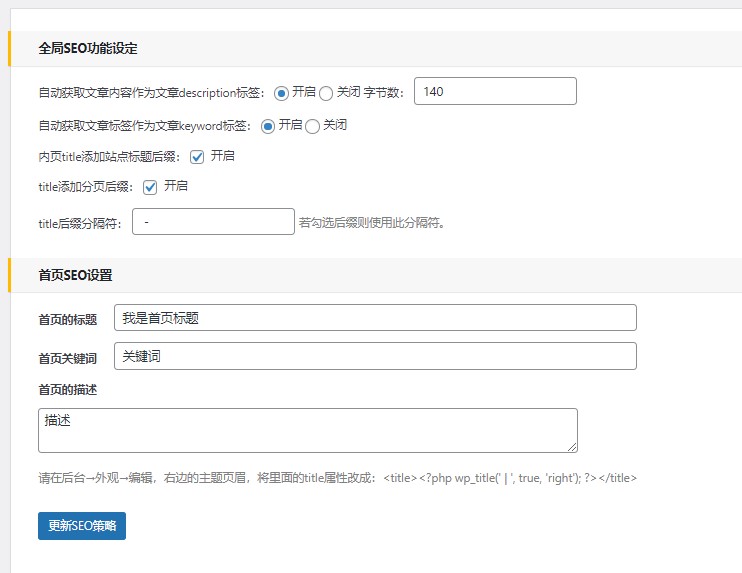Viewport: 742px width, 573px height.
Task: Select 关闭 radio for auto description tag
Action: point(326,92)
